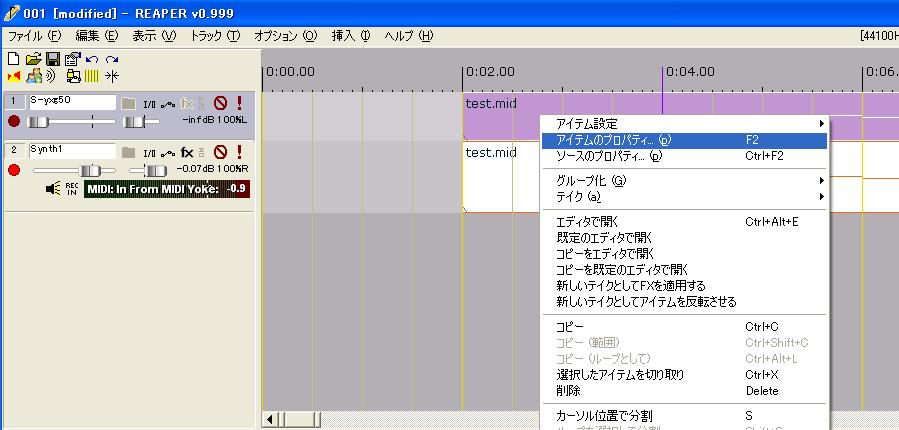Toggle the FX ON bypass on track Synth1

point(201,153)
